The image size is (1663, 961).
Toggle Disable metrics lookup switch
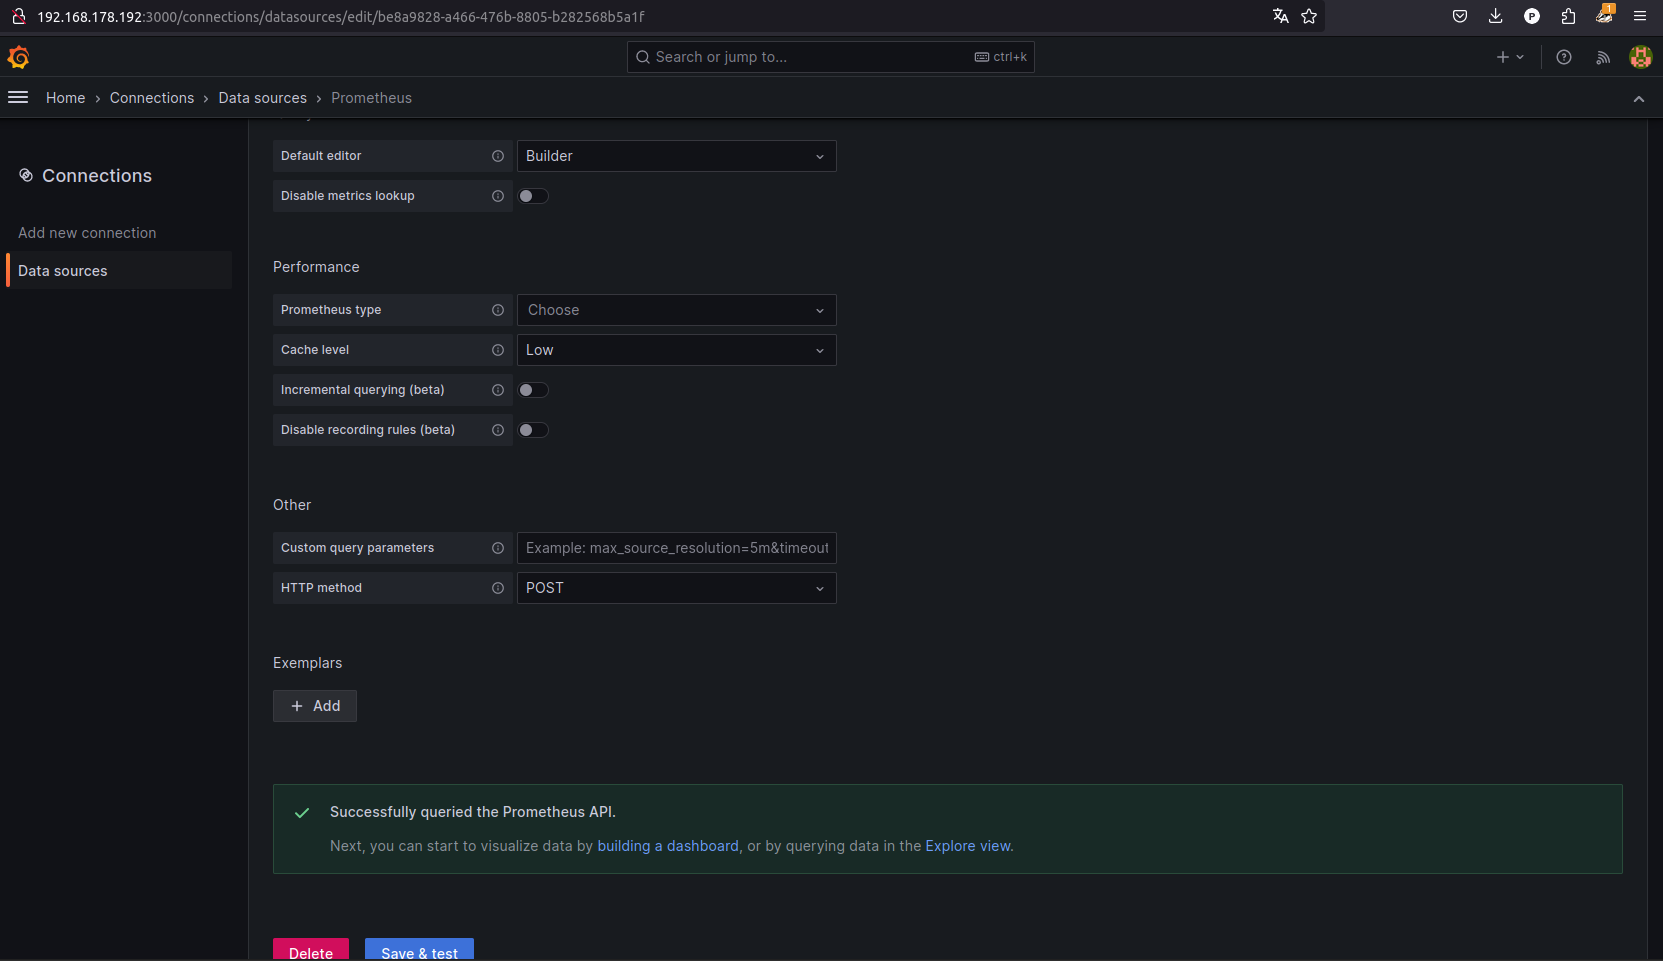click(x=533, y=196)
